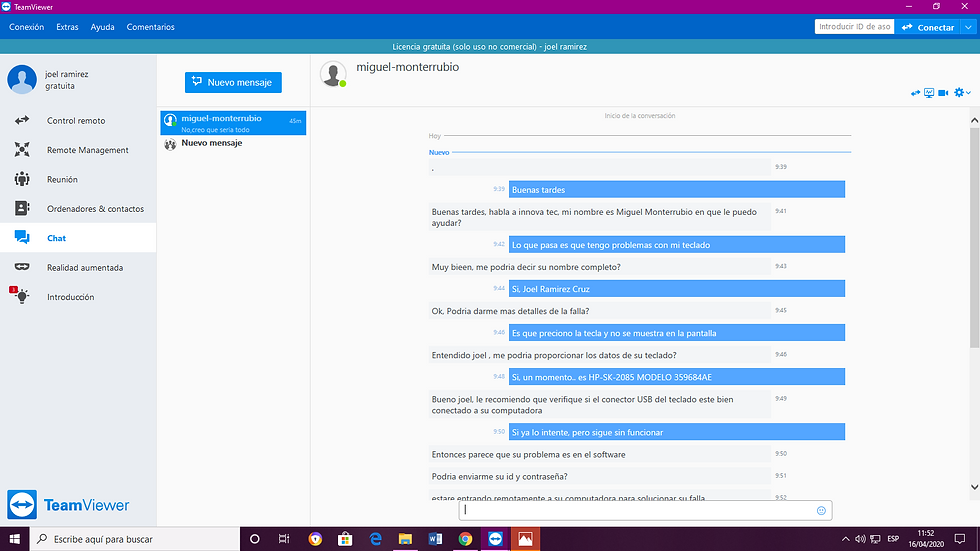This screenshot has width=980, height=551.
Task: Click the Conectar button
Action: 928,27
